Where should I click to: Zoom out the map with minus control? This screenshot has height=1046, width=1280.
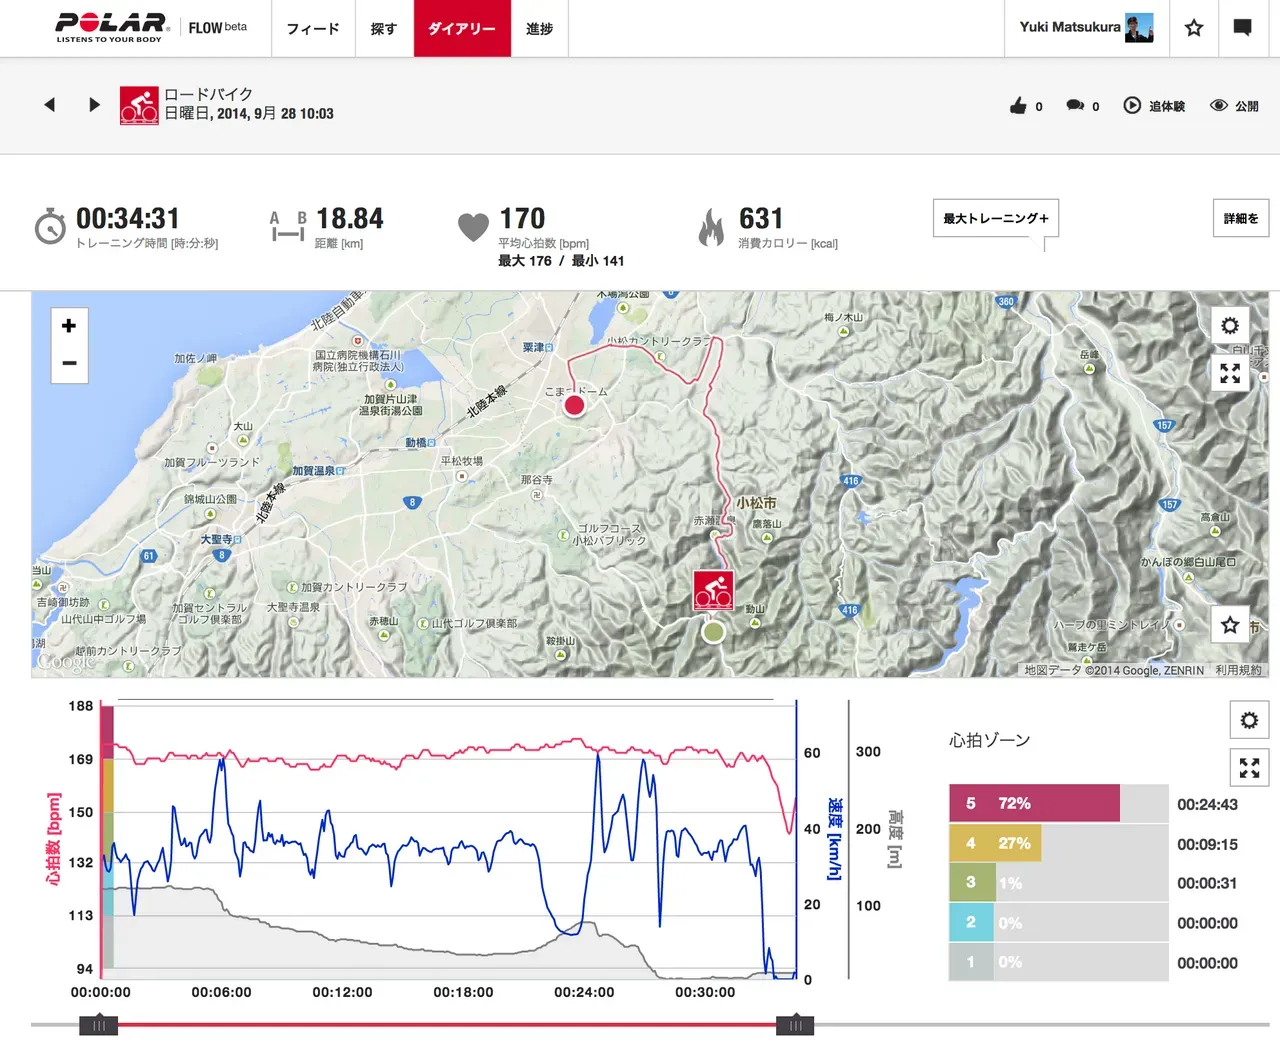(68, 363)
